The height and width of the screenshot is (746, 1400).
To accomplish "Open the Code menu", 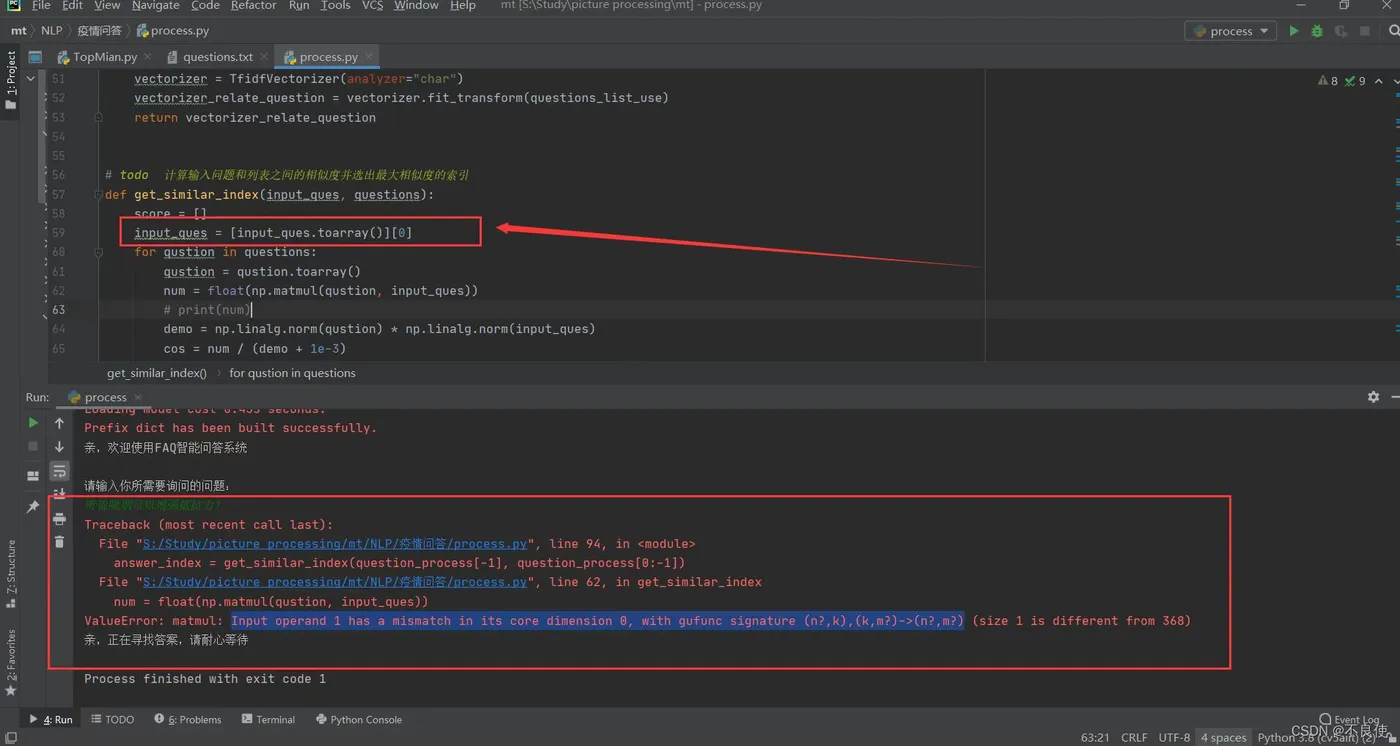I will [205, 5].
